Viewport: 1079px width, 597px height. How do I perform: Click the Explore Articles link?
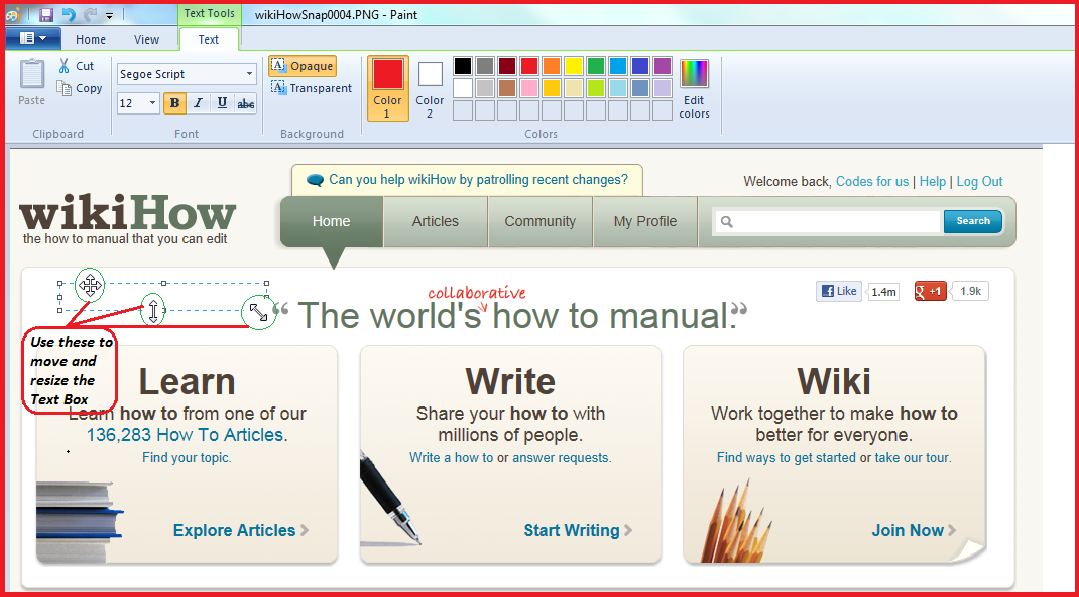pyautogui.click(x=241, y=530)
